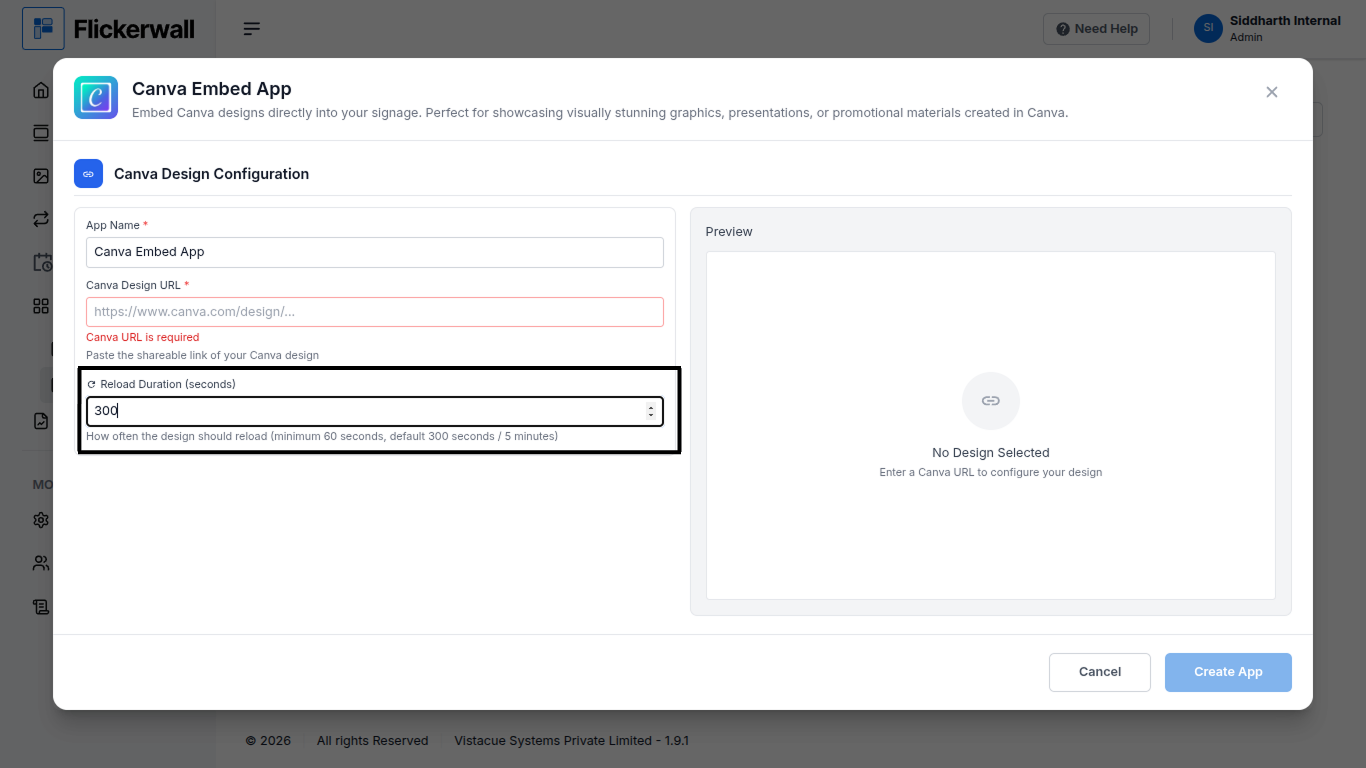
Task: Click the Need Help button
Action: click(1097, 29)
